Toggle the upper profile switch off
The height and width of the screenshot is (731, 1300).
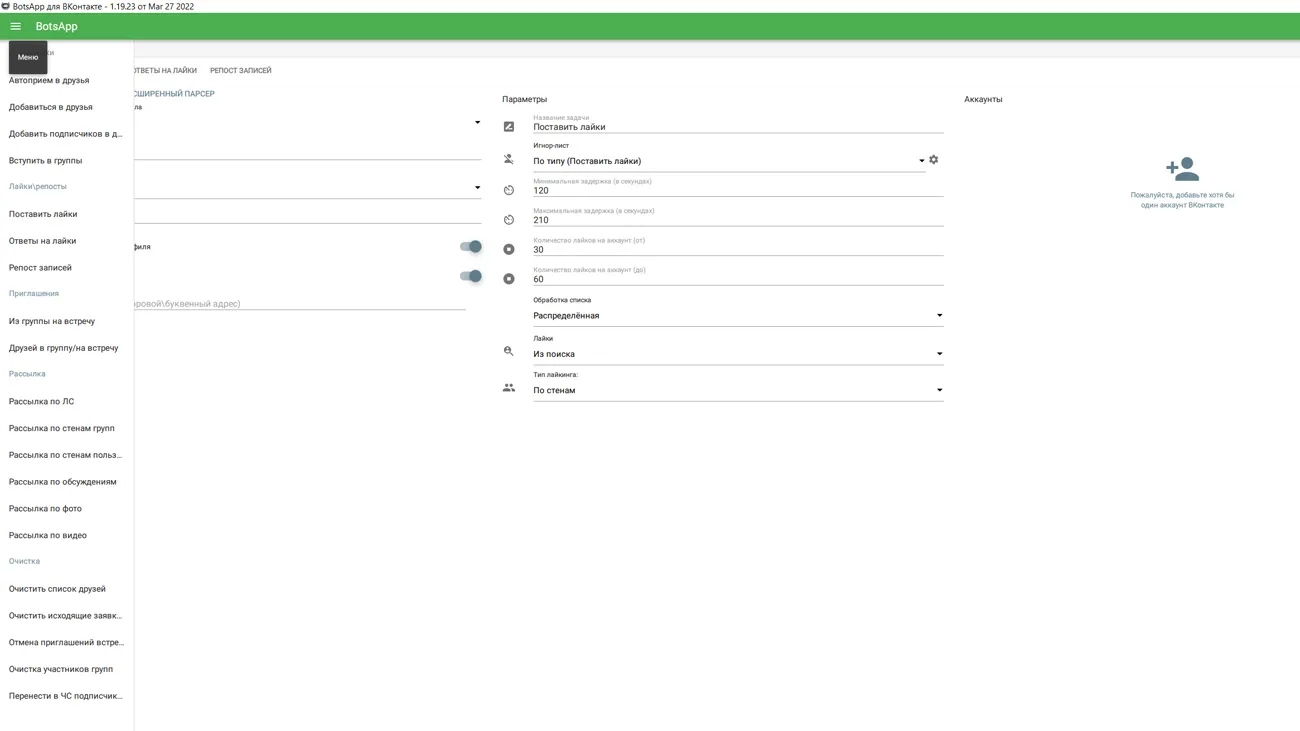coord(470,247)
